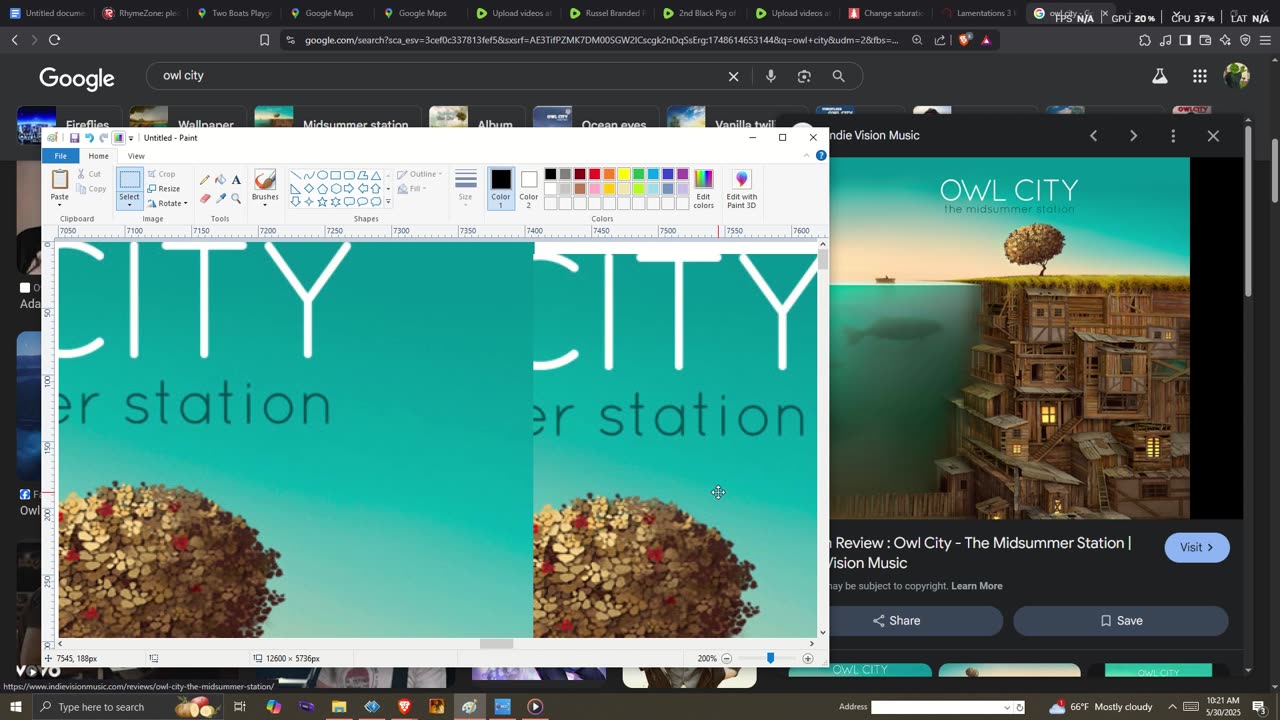The width and height of the screenshot is (1280, 720).
Task: Click the zoom in plus button in Paint
Action: pyautogui.click(x=808, y=658)
